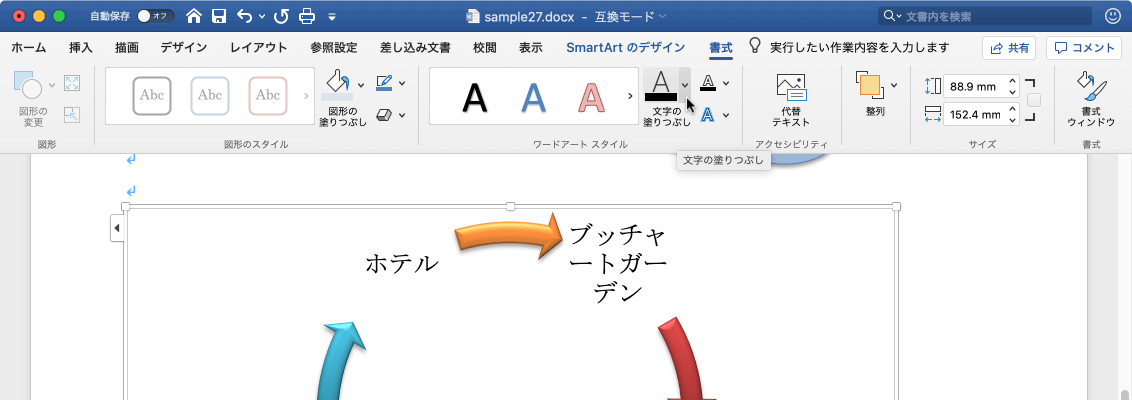Expand the shape styles gallery arrow

click(x=306, y=96)
